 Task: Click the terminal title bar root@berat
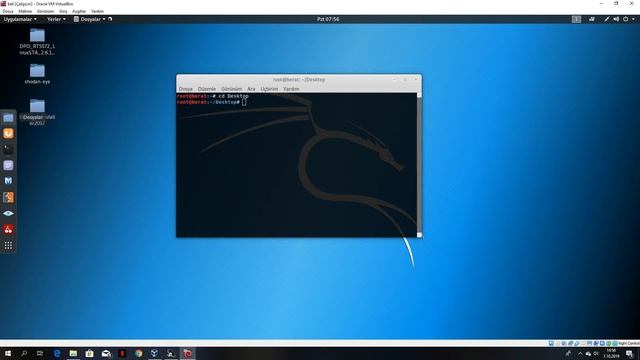pos(299,80)
